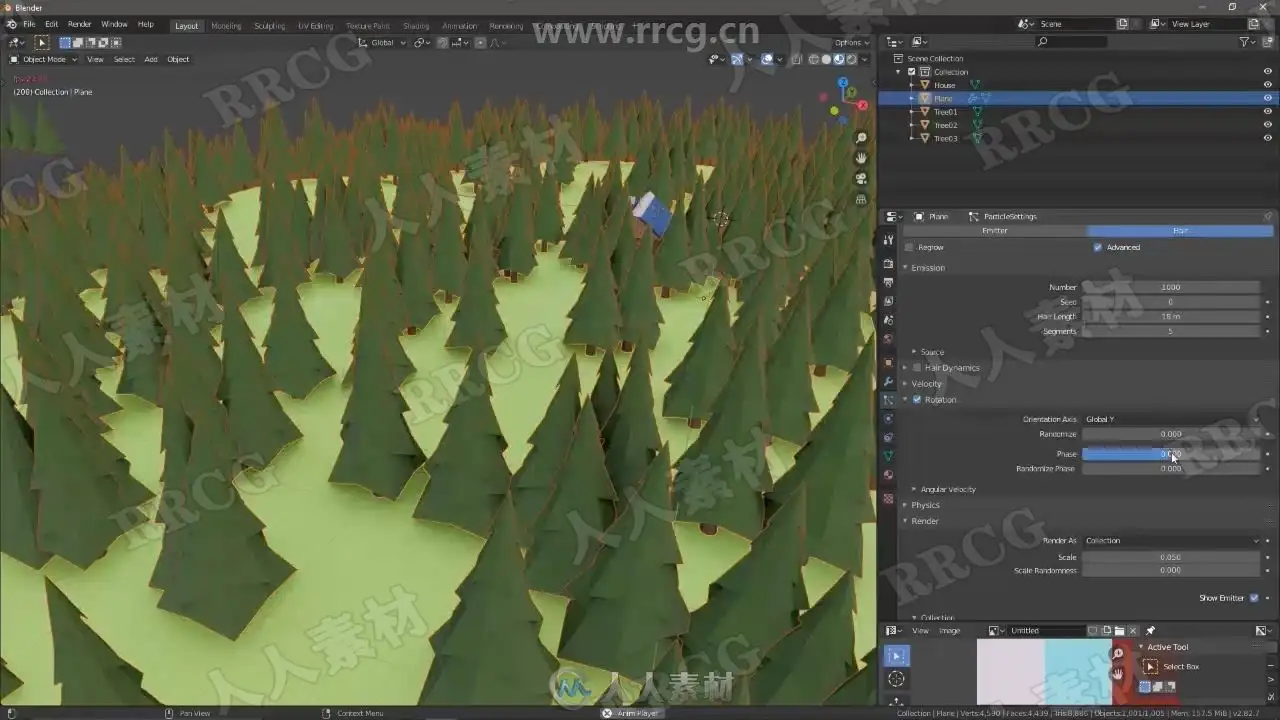This screenshot has height=720, width=1280.
Task: Expand the Velocity panel
Action: coord(926,384)
